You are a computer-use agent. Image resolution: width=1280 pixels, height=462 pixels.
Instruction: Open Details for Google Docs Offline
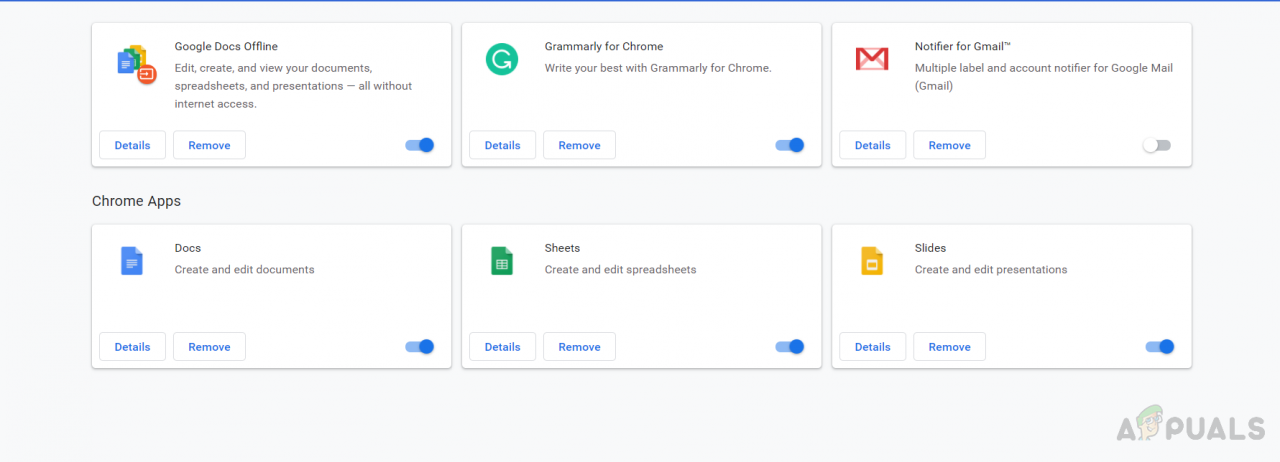click(132, 145)
